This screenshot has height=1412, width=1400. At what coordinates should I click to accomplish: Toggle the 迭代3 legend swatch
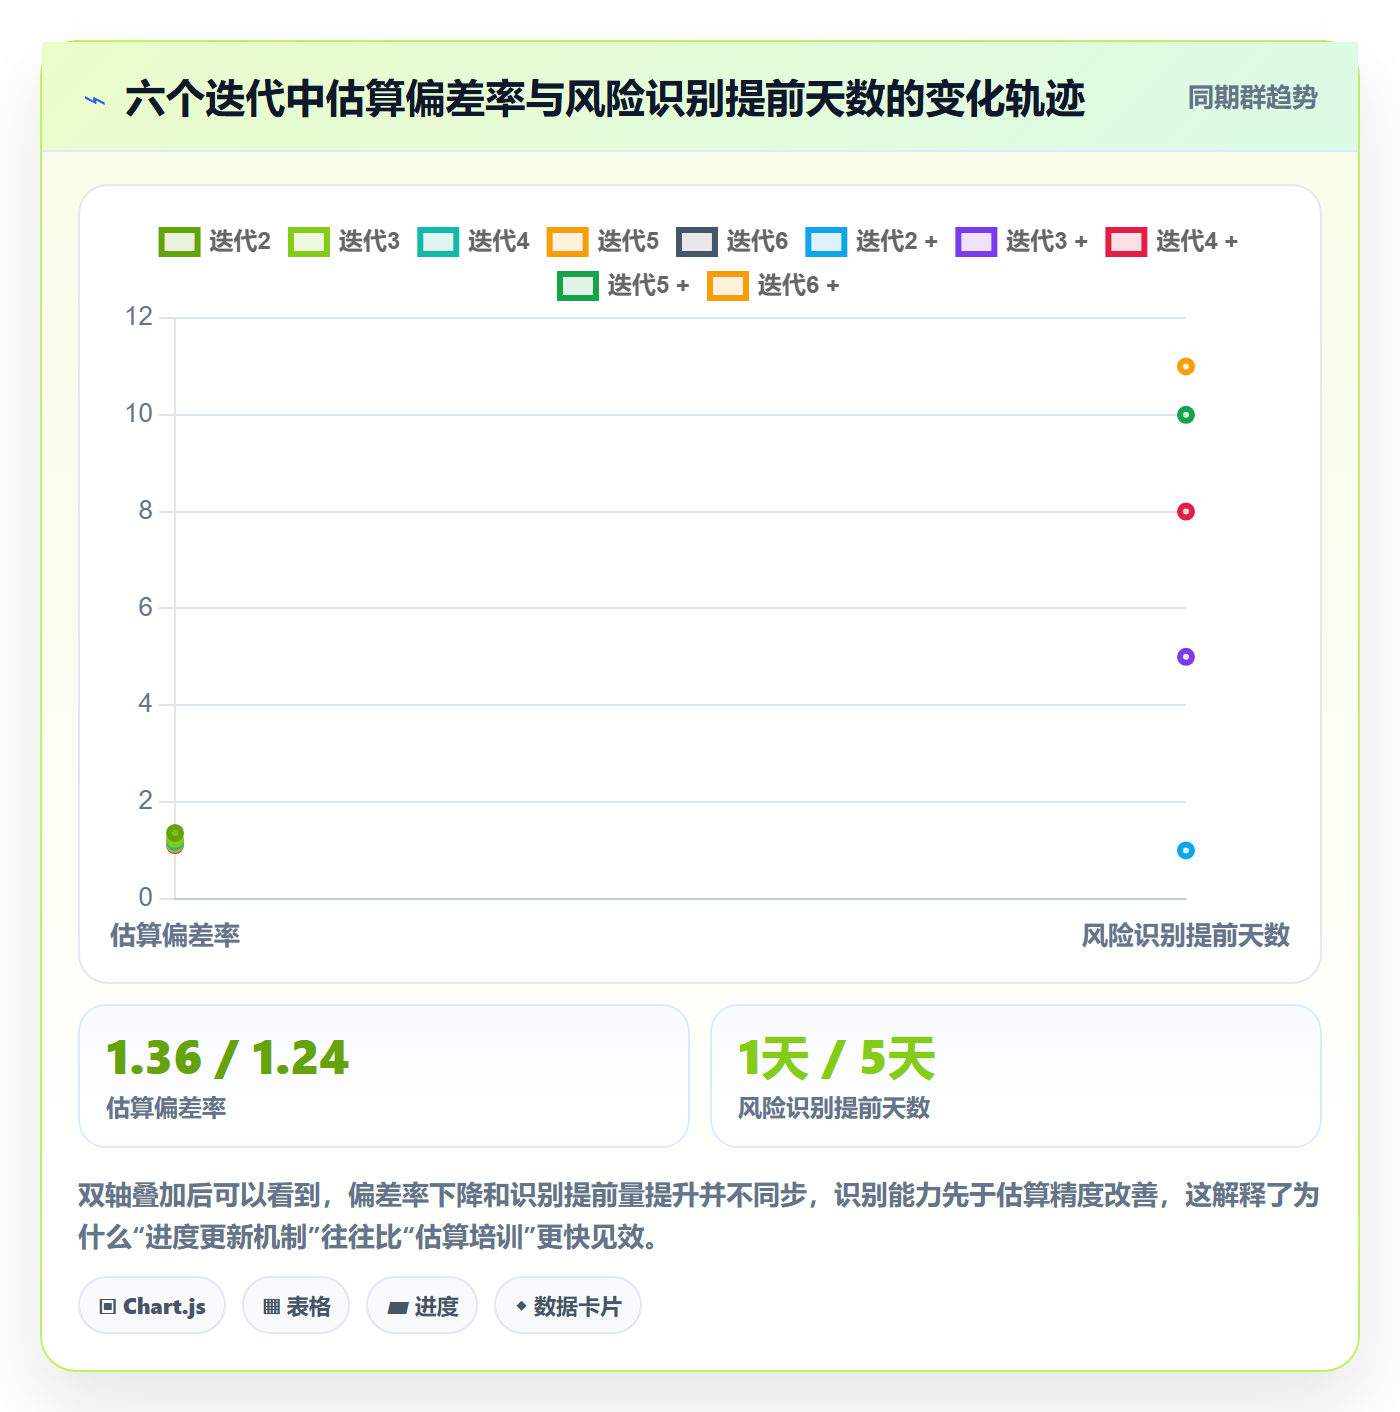309,242
